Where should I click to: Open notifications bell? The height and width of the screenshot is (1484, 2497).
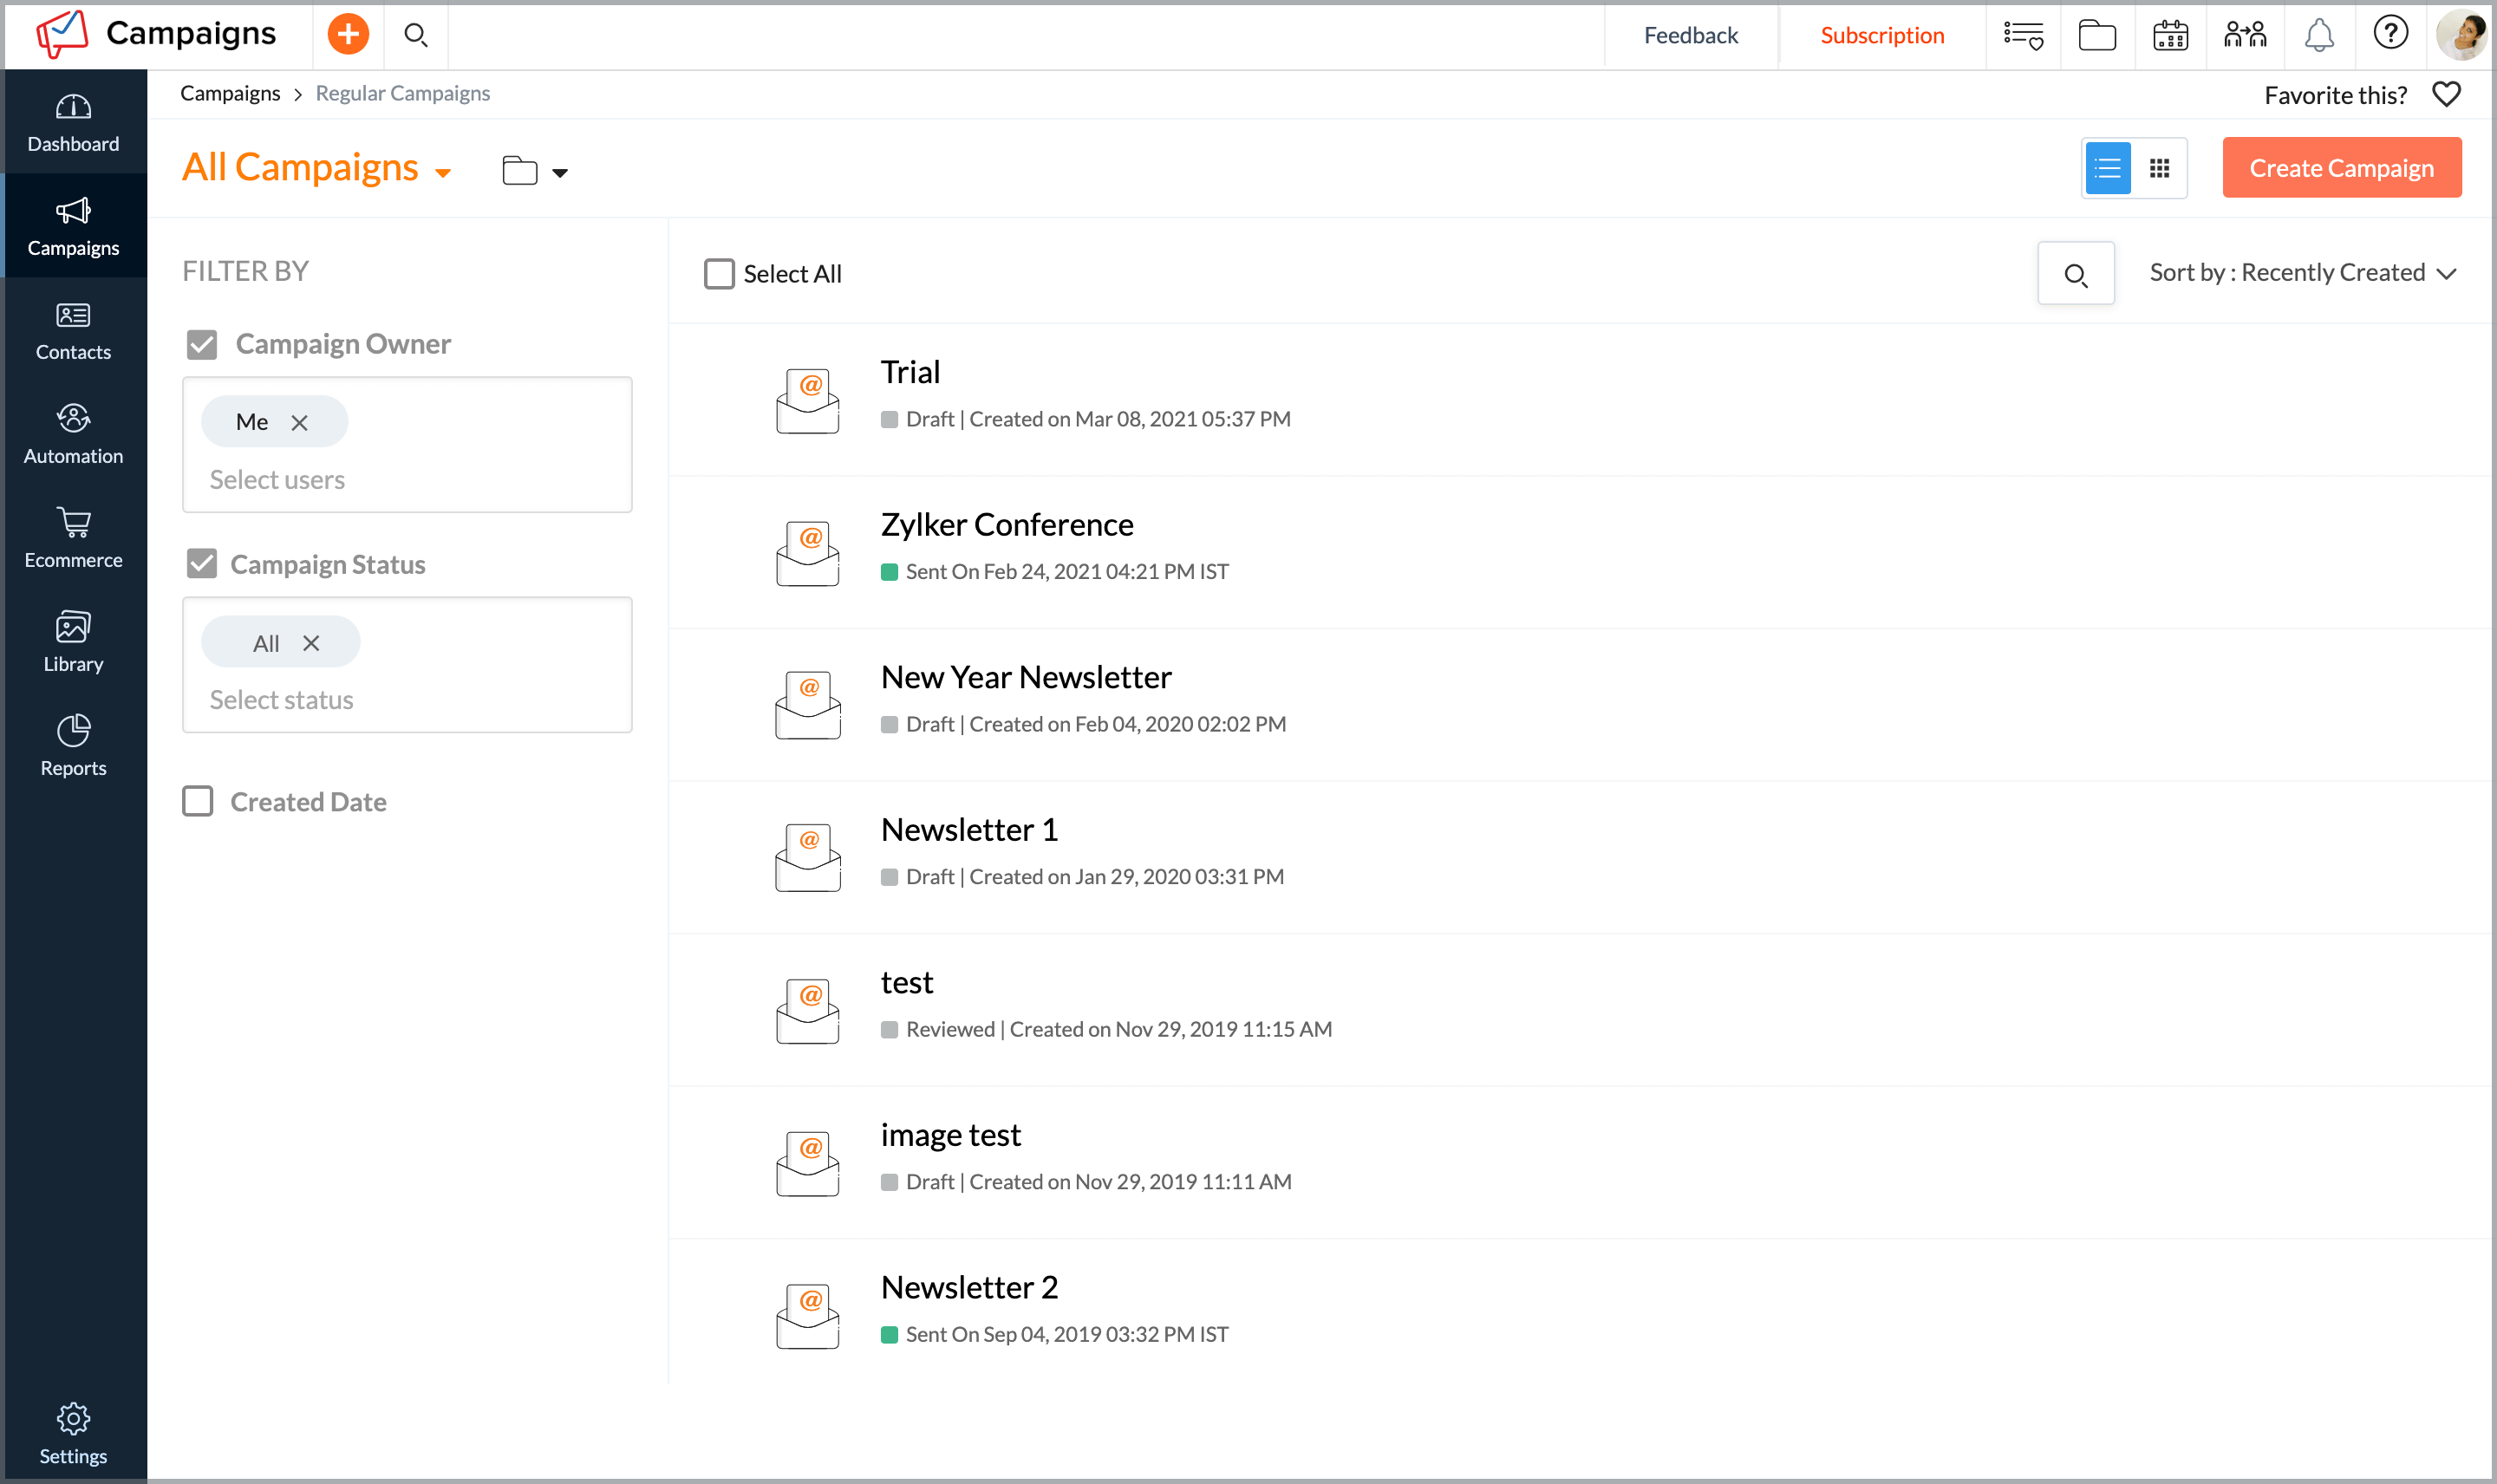2319,34
